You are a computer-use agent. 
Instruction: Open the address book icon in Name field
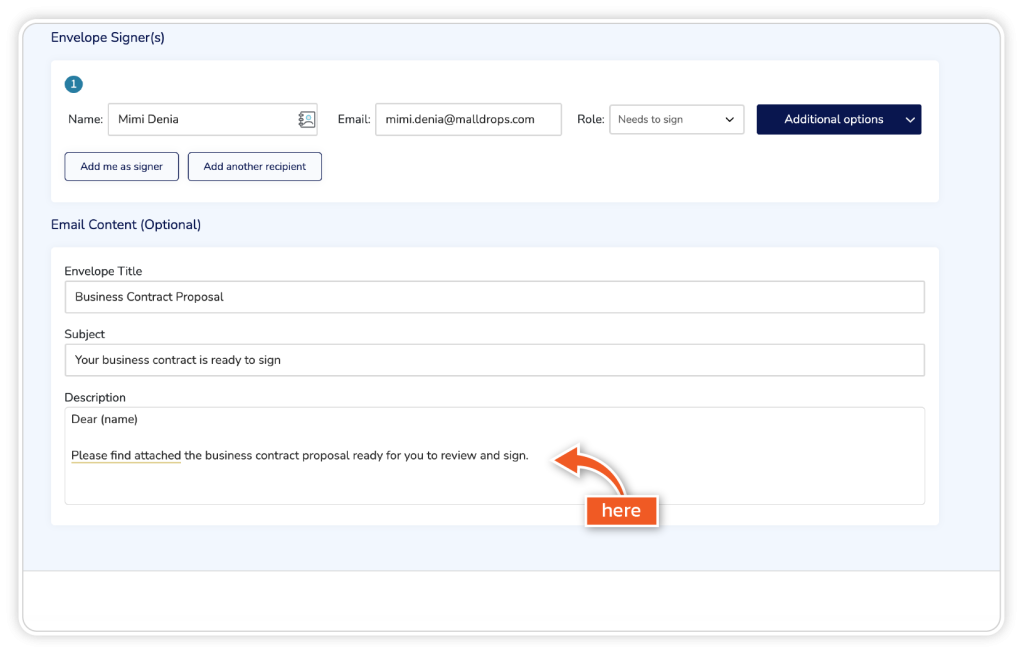(x=307, y=119)
